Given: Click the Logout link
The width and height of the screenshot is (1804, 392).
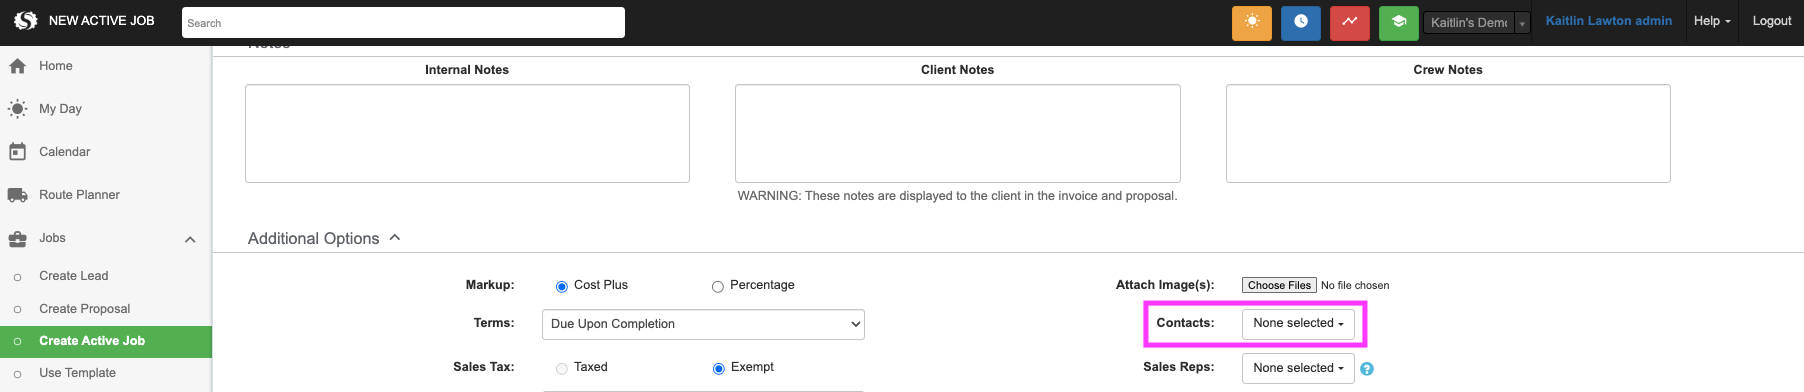Looking at the screenshot, I should [x=1772, y=21].
